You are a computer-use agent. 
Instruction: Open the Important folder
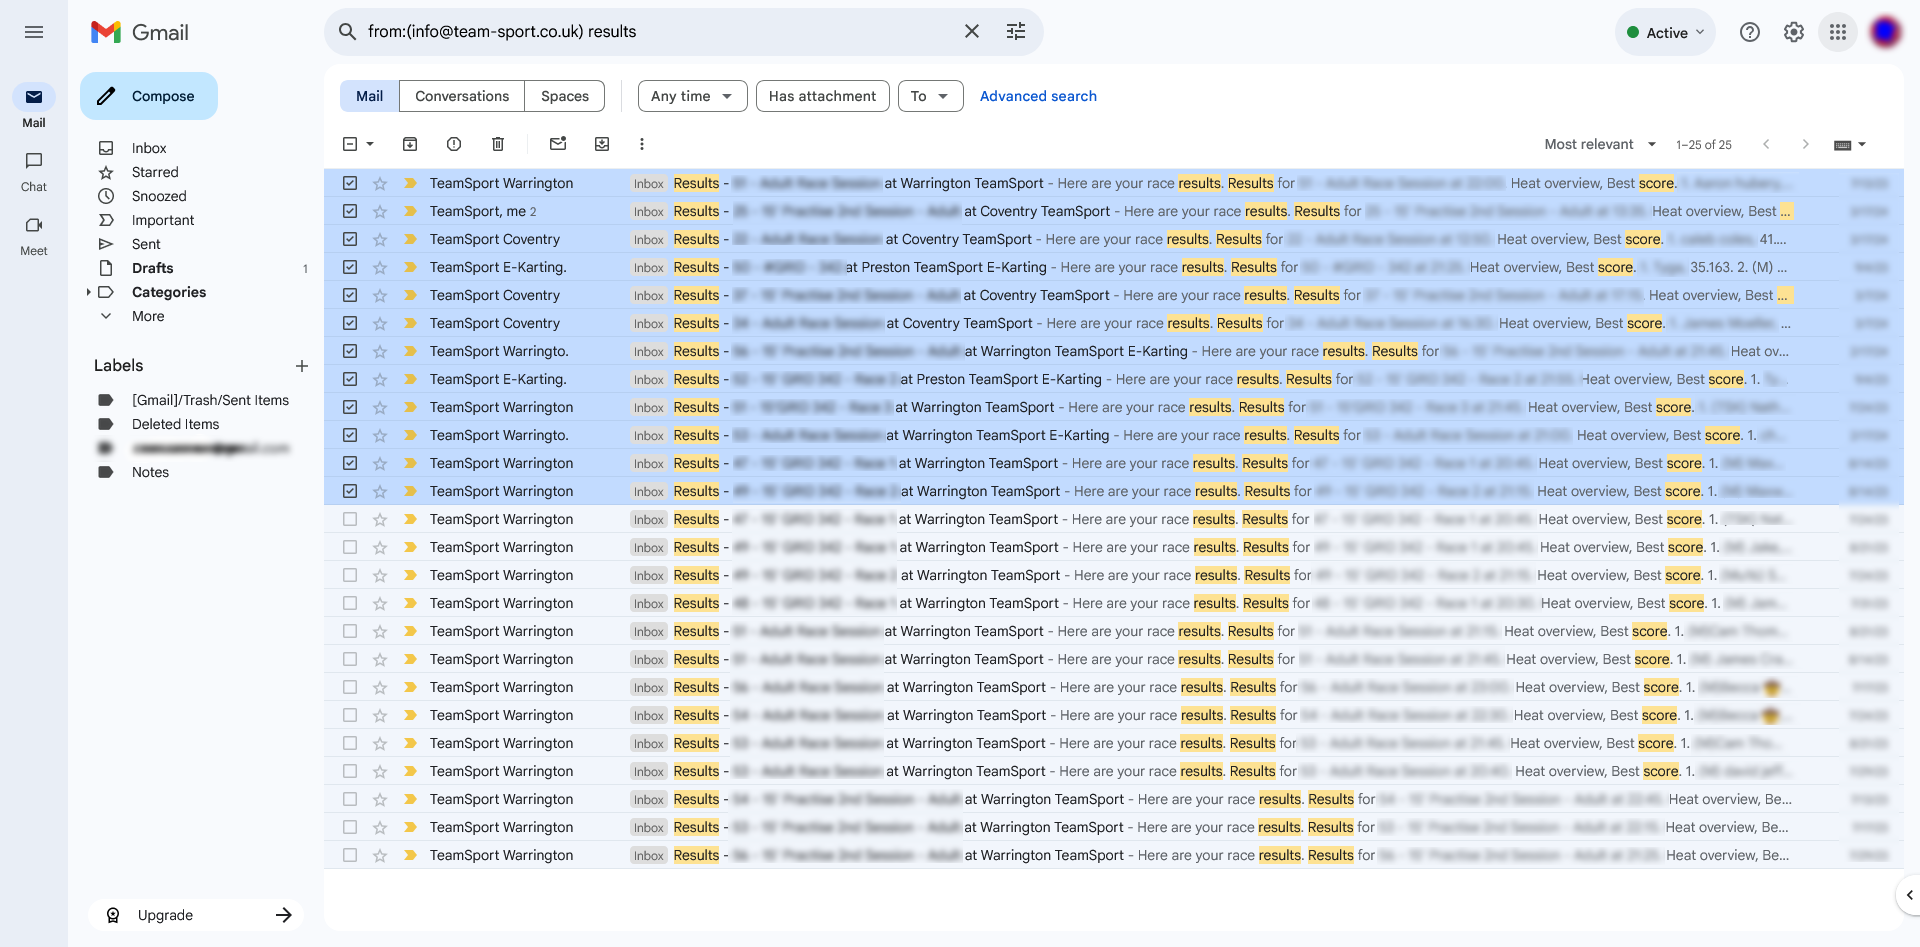(x=163, y=220)
